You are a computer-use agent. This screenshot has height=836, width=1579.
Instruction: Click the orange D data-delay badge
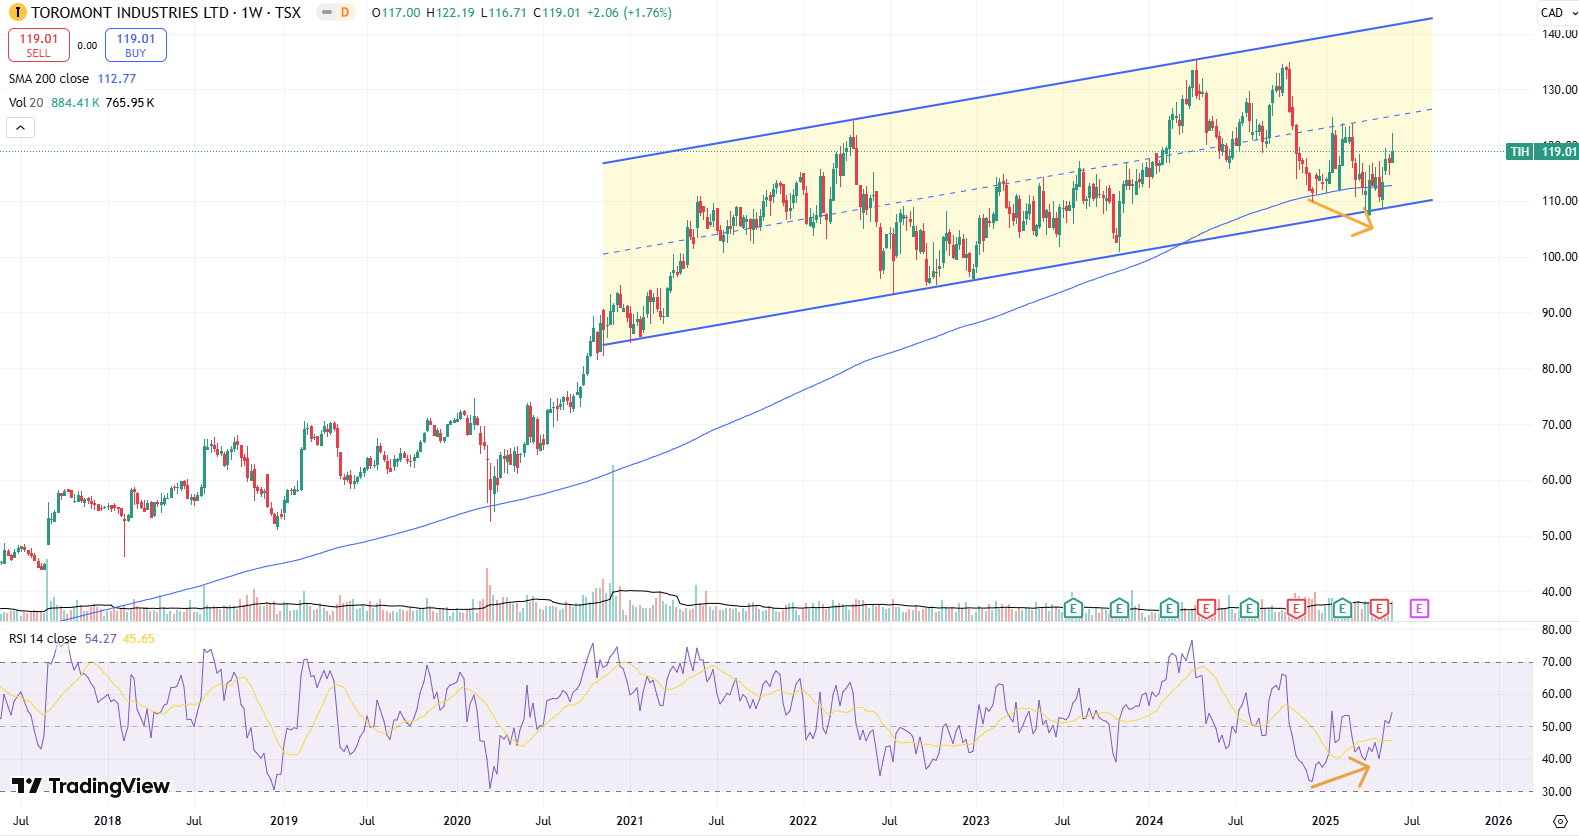click(x=345, y=13)
